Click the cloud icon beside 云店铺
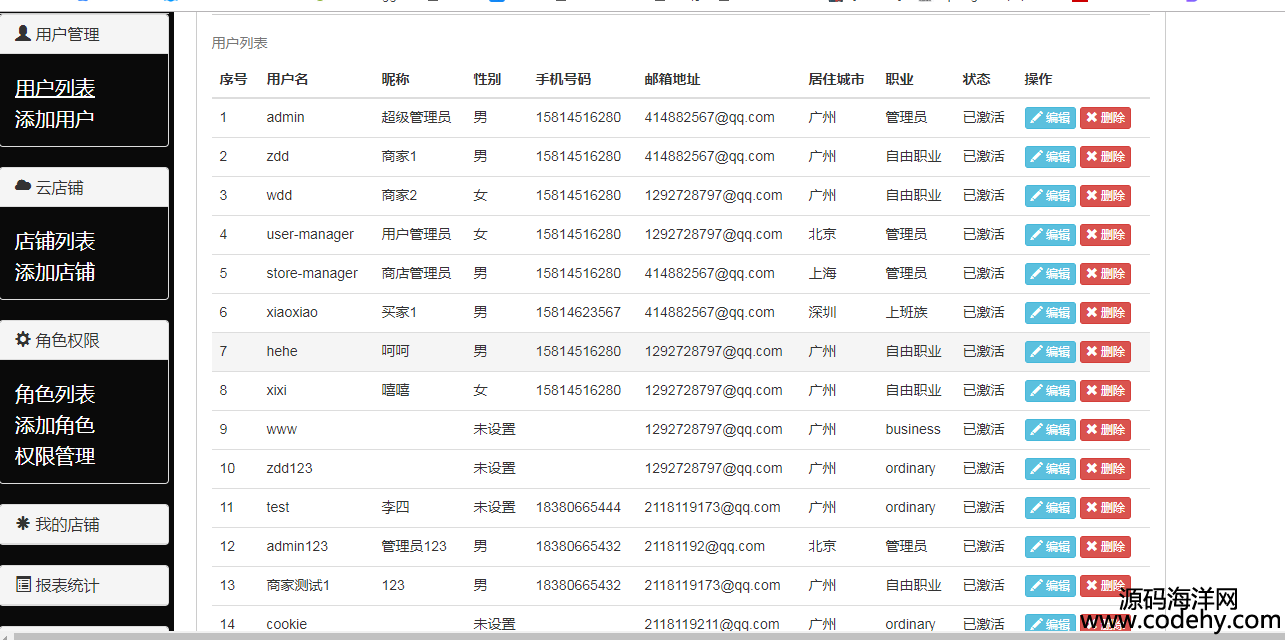Viewport: 1285px width, 640px height. coord(23,186)
